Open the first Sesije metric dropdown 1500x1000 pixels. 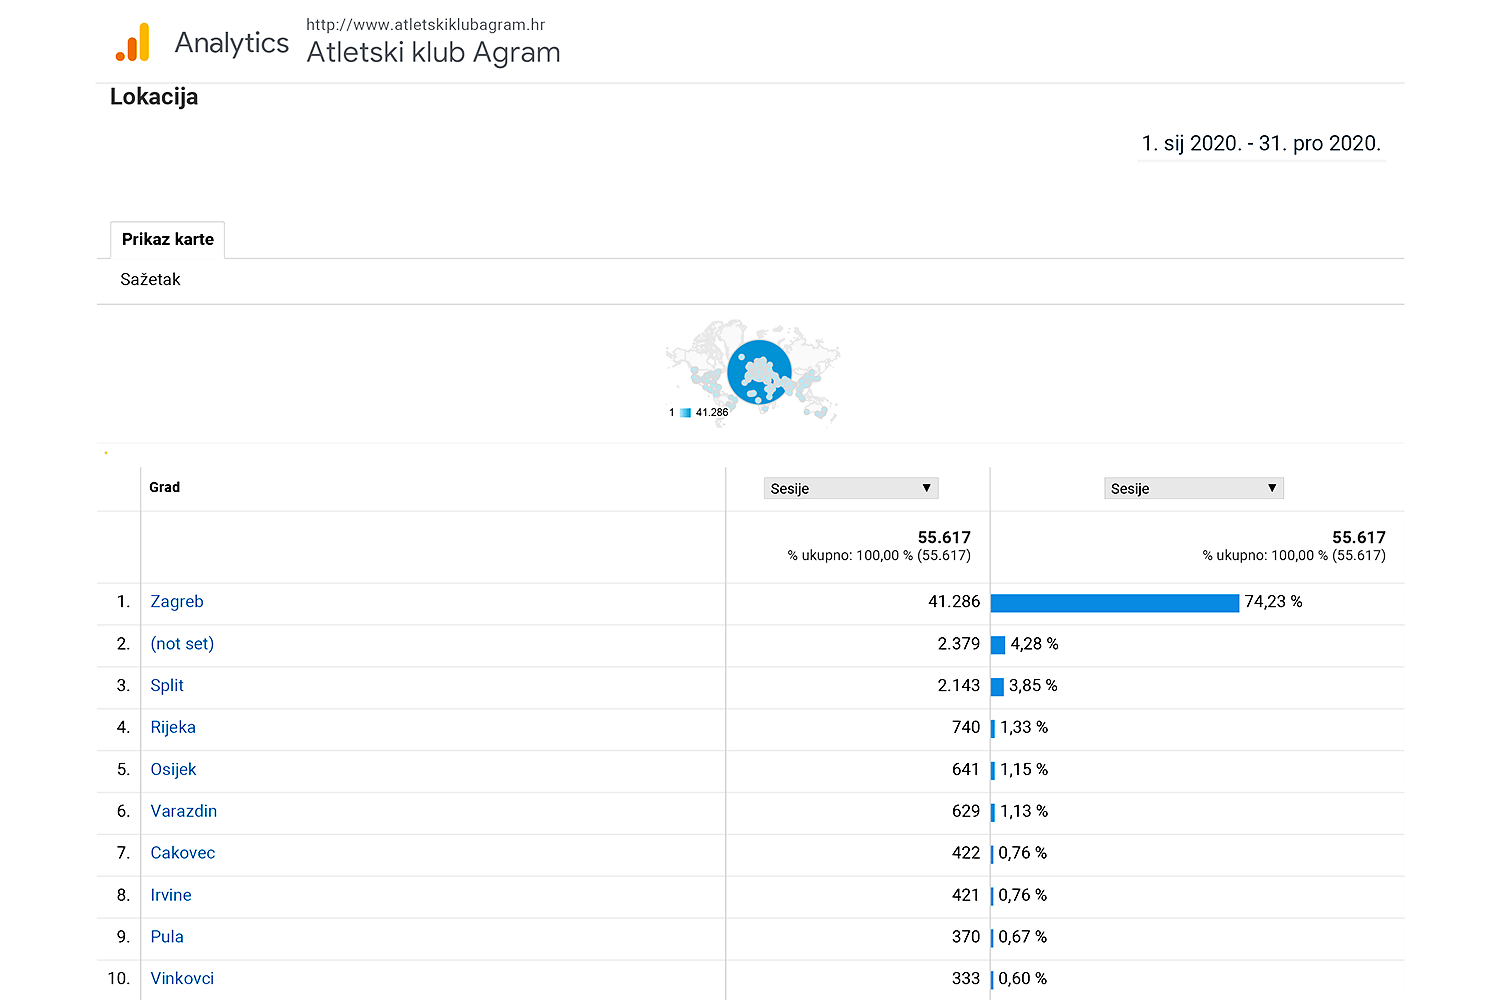click(850, 488)
